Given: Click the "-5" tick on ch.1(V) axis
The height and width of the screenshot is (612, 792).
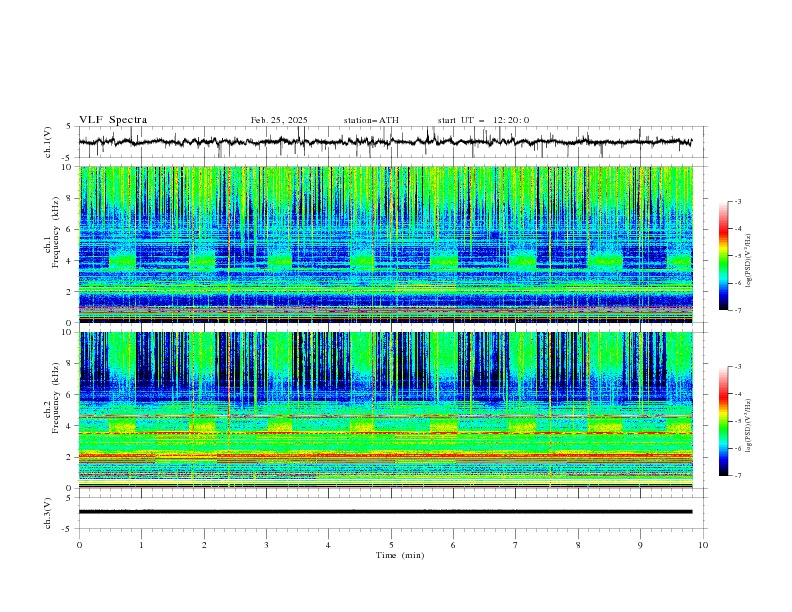Looking at the screenshot, I should [x=67, y=158].
